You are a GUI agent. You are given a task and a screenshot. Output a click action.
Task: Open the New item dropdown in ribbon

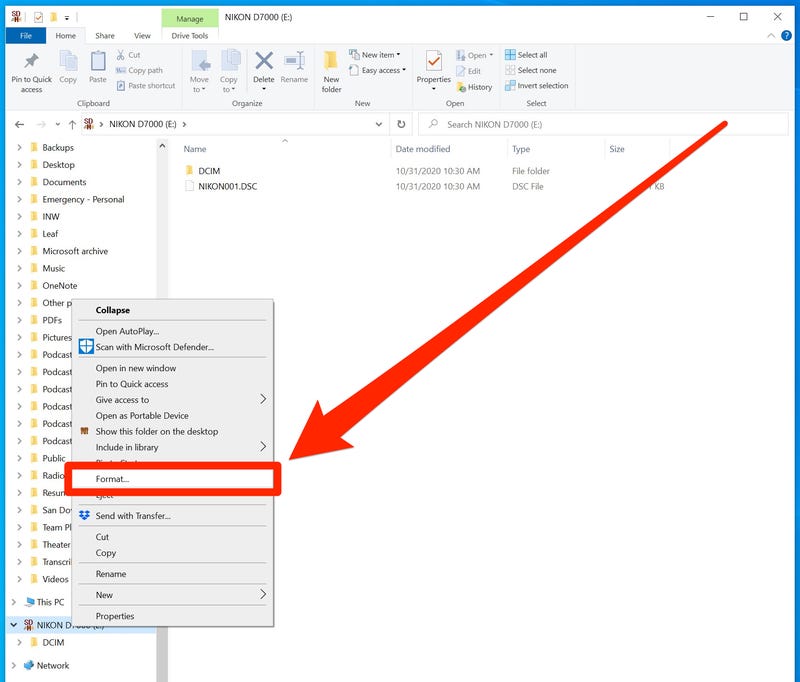point(375,55)
